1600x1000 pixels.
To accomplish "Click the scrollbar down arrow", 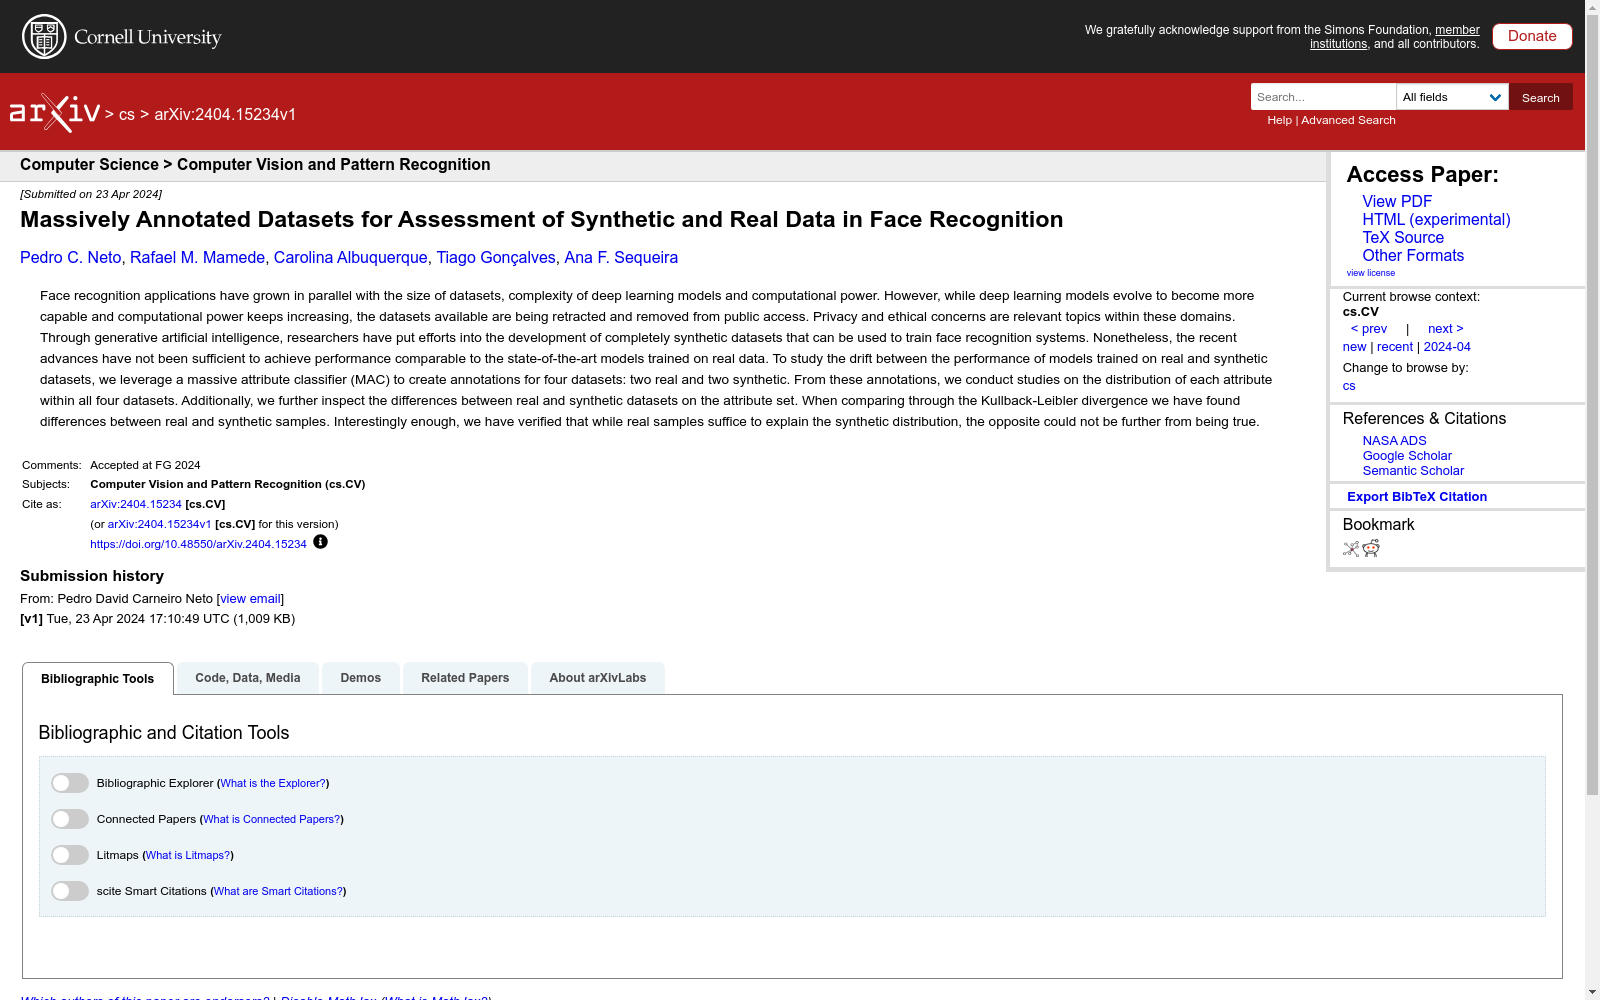I will click(1592, 992).
